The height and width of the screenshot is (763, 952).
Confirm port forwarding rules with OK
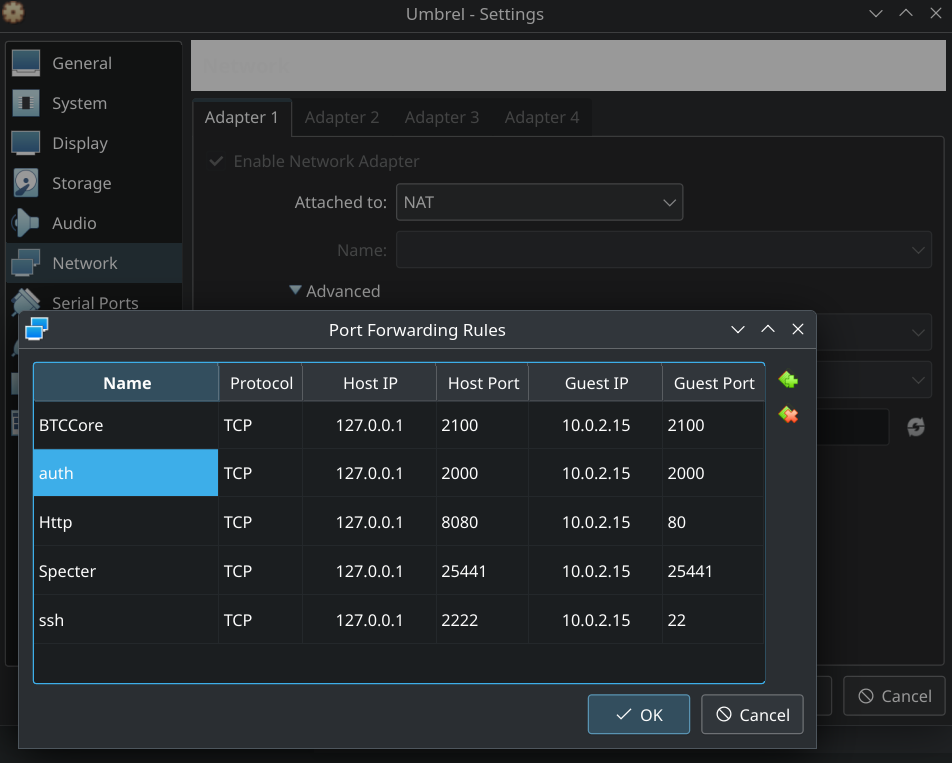click(x=639, y=714)
